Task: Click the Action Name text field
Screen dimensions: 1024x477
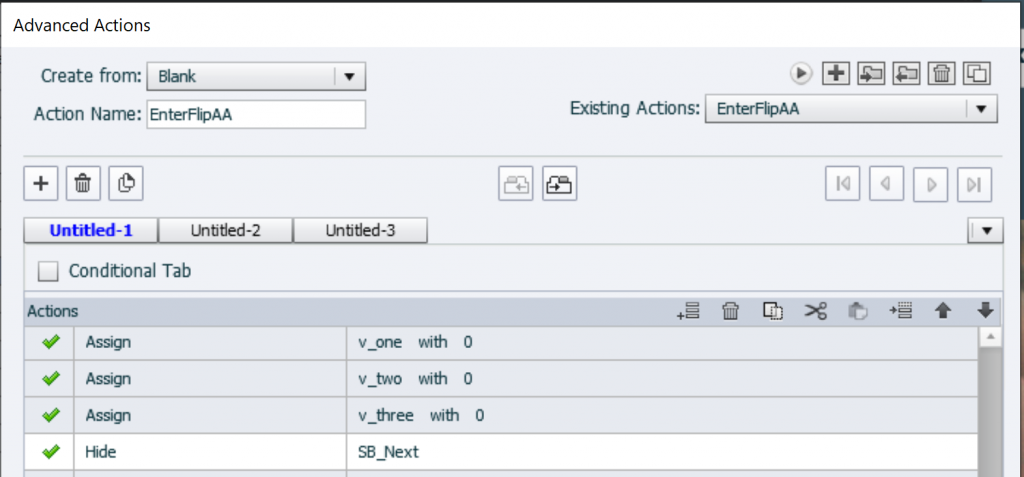Action: click(256, 114)
